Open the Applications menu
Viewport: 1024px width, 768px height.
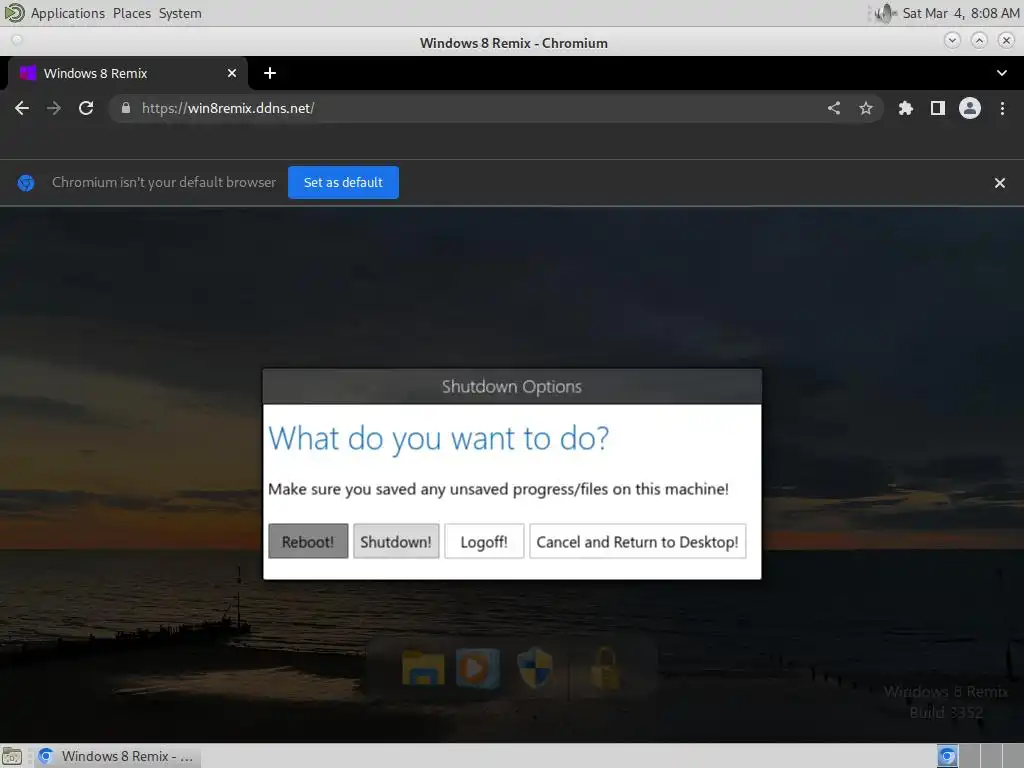point(68,13)
